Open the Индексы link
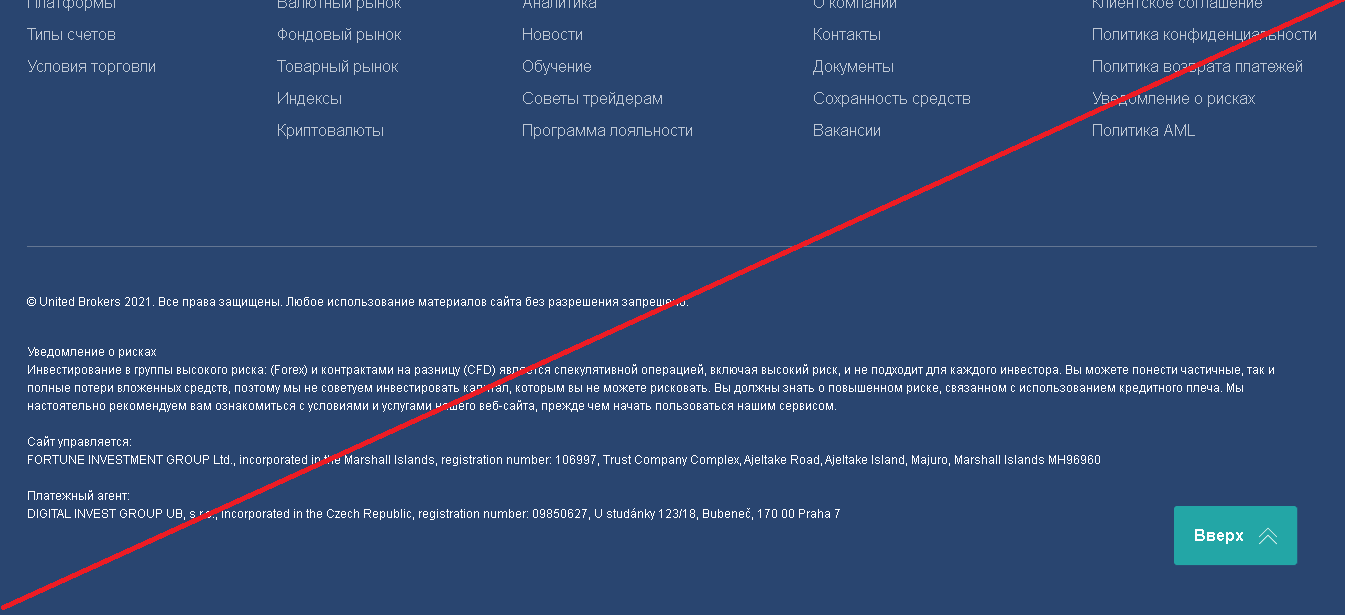The width and height of the screenshot is (1345, 615). 309,99
